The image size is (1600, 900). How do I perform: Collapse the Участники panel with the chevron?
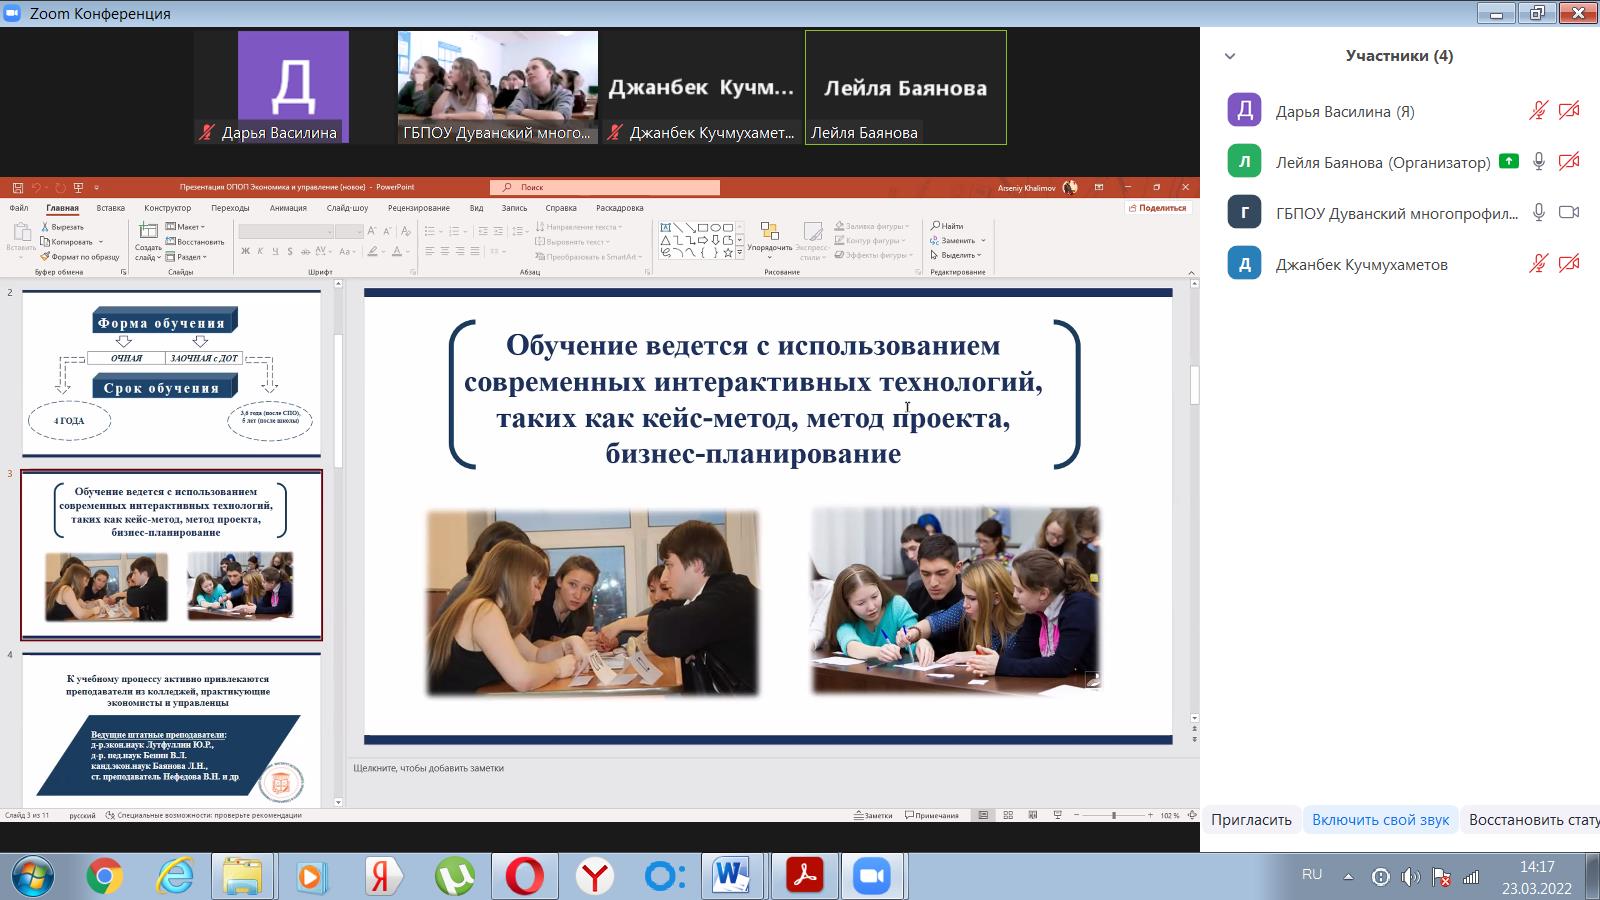coord(1230,57)
